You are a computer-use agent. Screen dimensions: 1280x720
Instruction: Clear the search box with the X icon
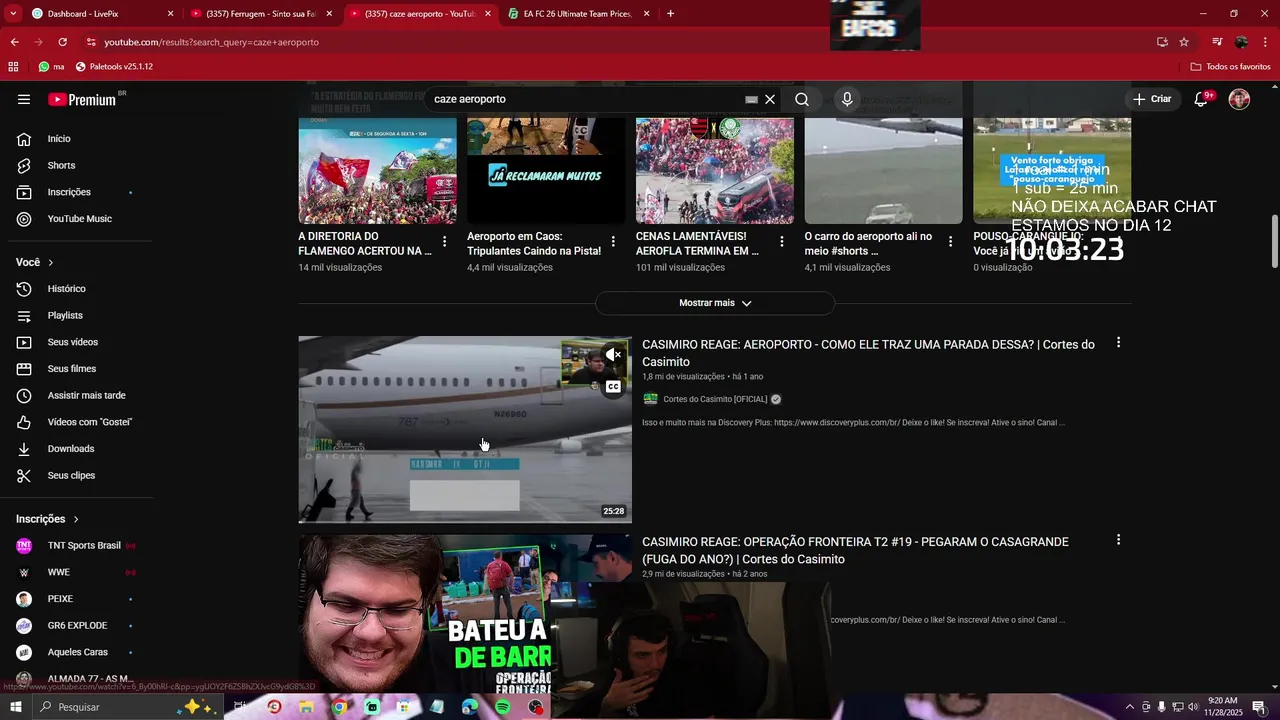click(770, 99)
